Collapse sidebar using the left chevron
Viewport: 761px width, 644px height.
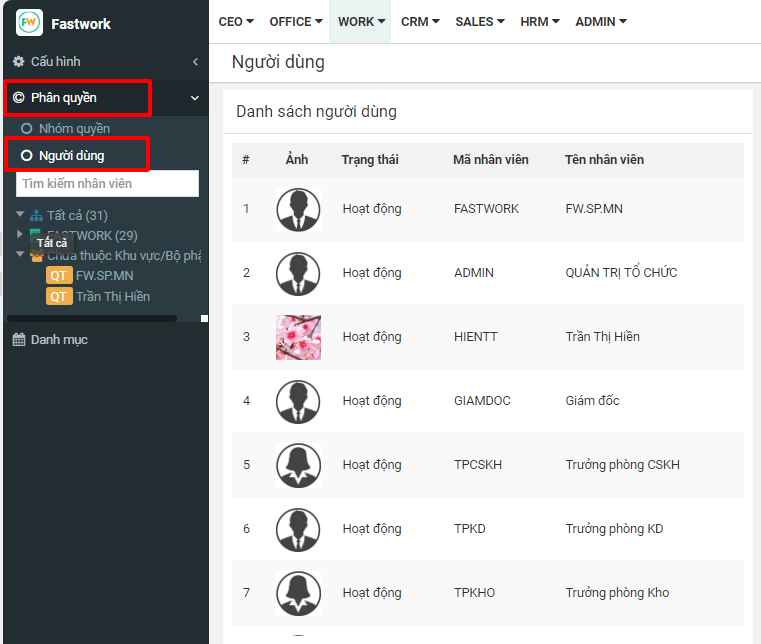[x=195, y=62]
